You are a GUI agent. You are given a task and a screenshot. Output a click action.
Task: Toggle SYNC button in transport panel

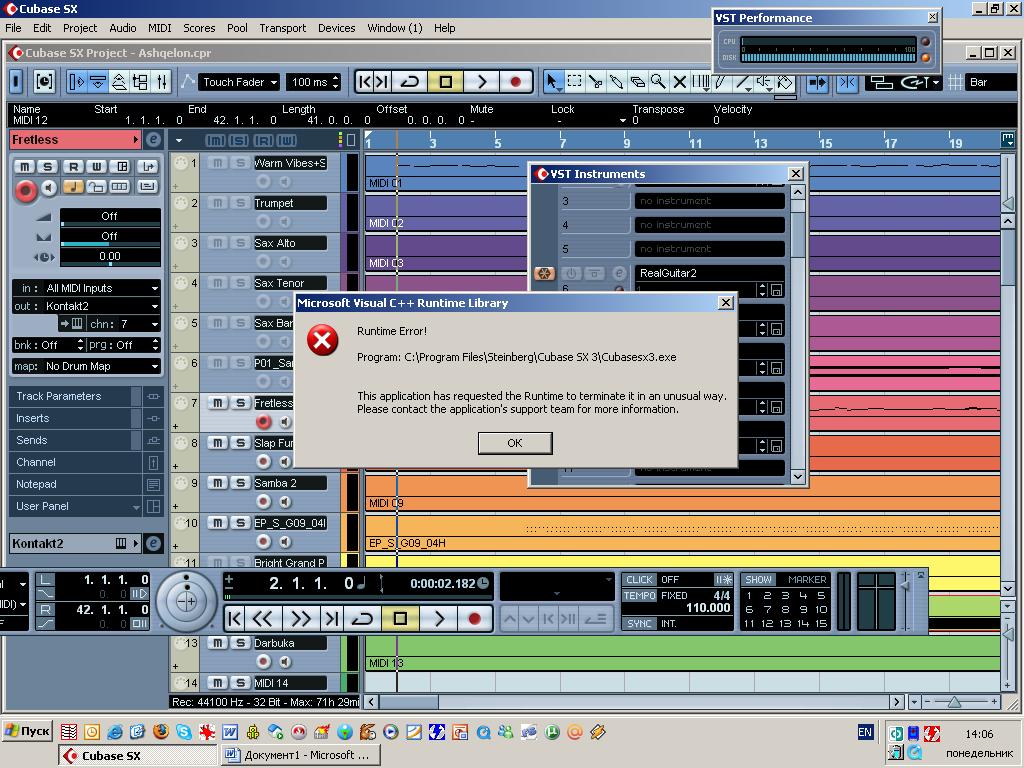[x=639, y=624]
